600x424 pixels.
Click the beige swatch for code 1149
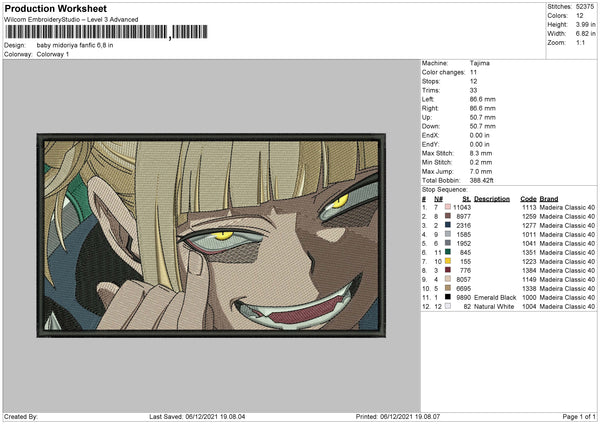click(x=448, y=279)
